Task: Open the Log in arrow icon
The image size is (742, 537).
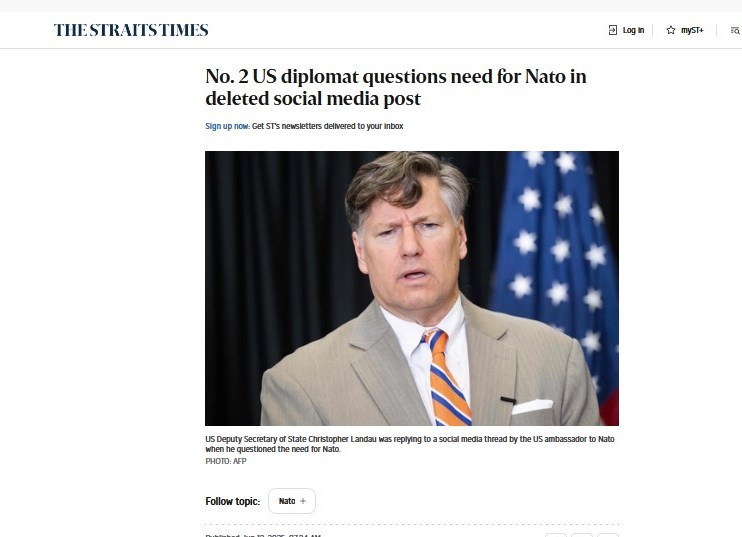Action: tap(613, 30)
